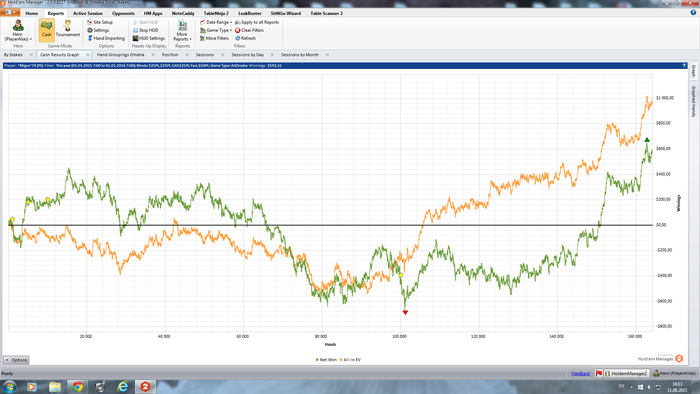Open HUD Settings
This screenshot has width=700, height=394.
[x=149, y=38]
